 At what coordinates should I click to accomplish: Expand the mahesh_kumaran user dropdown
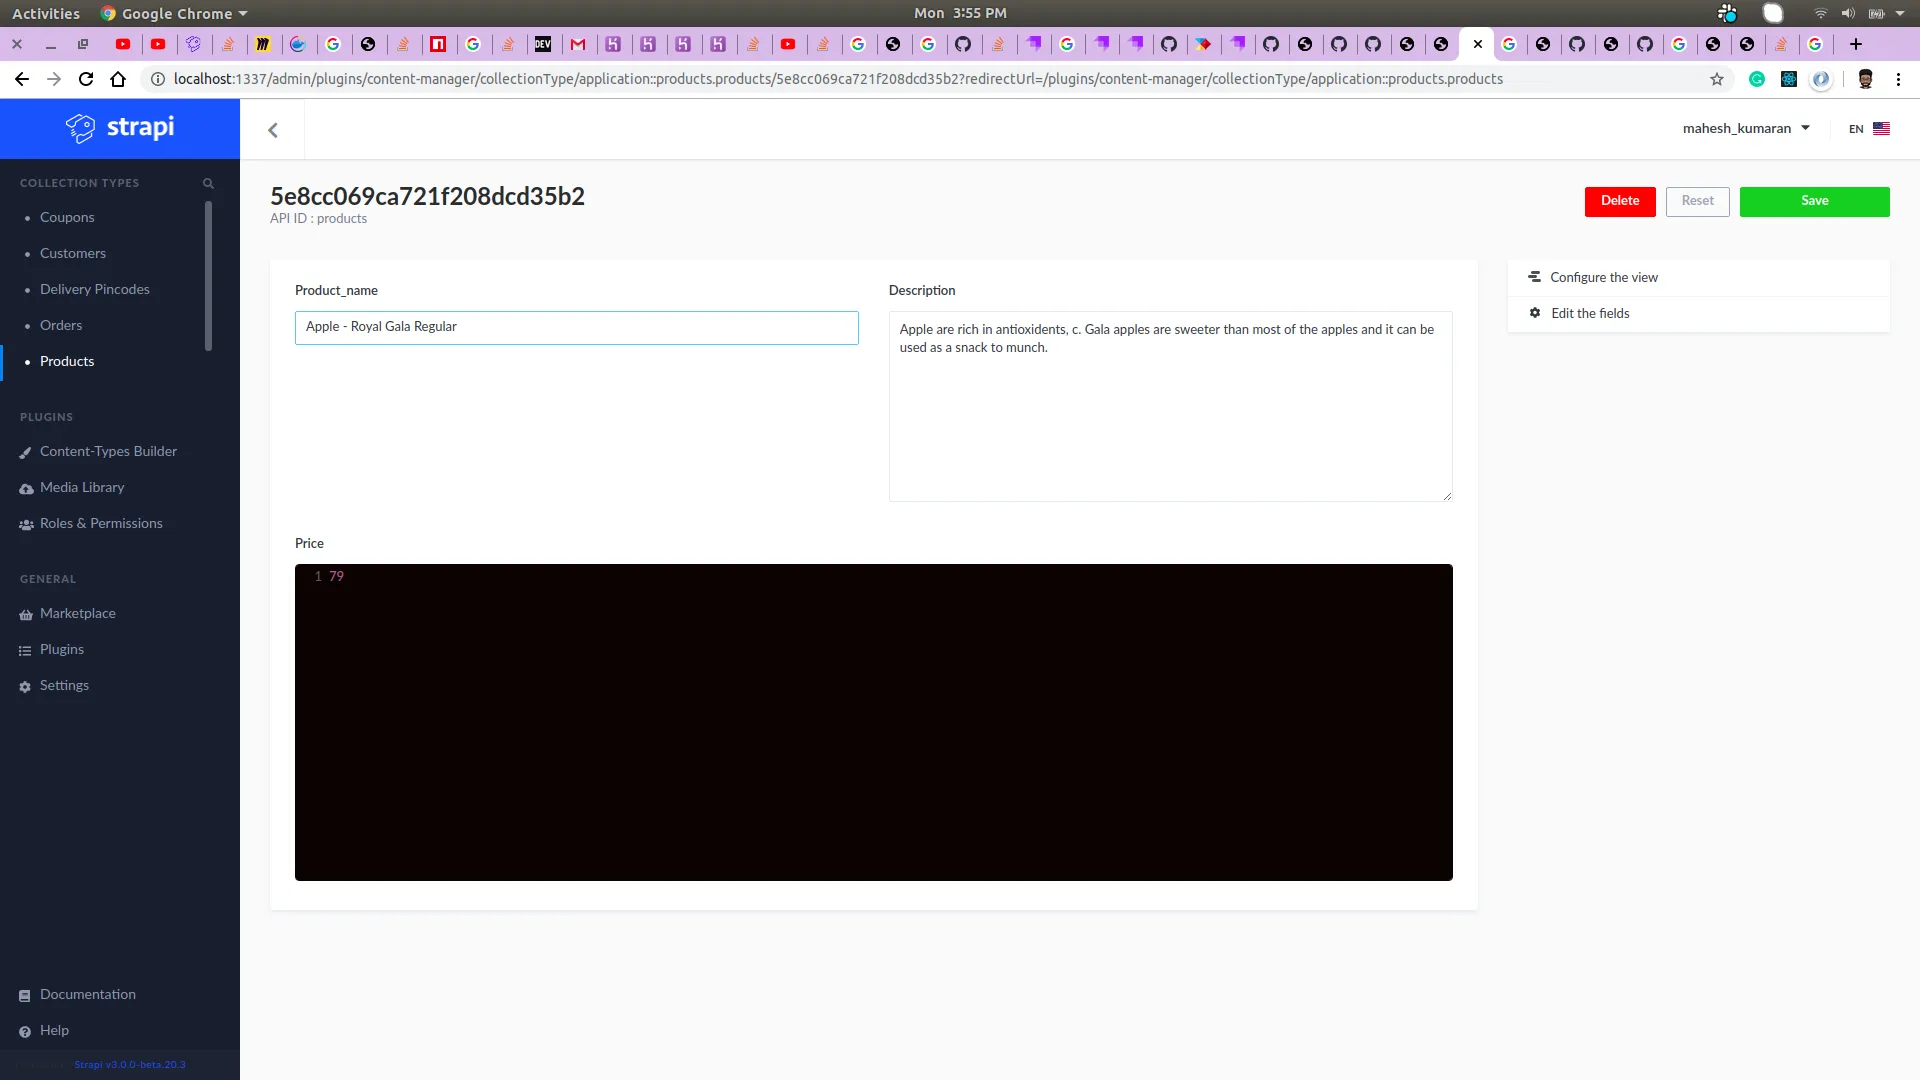point(1746,129)
